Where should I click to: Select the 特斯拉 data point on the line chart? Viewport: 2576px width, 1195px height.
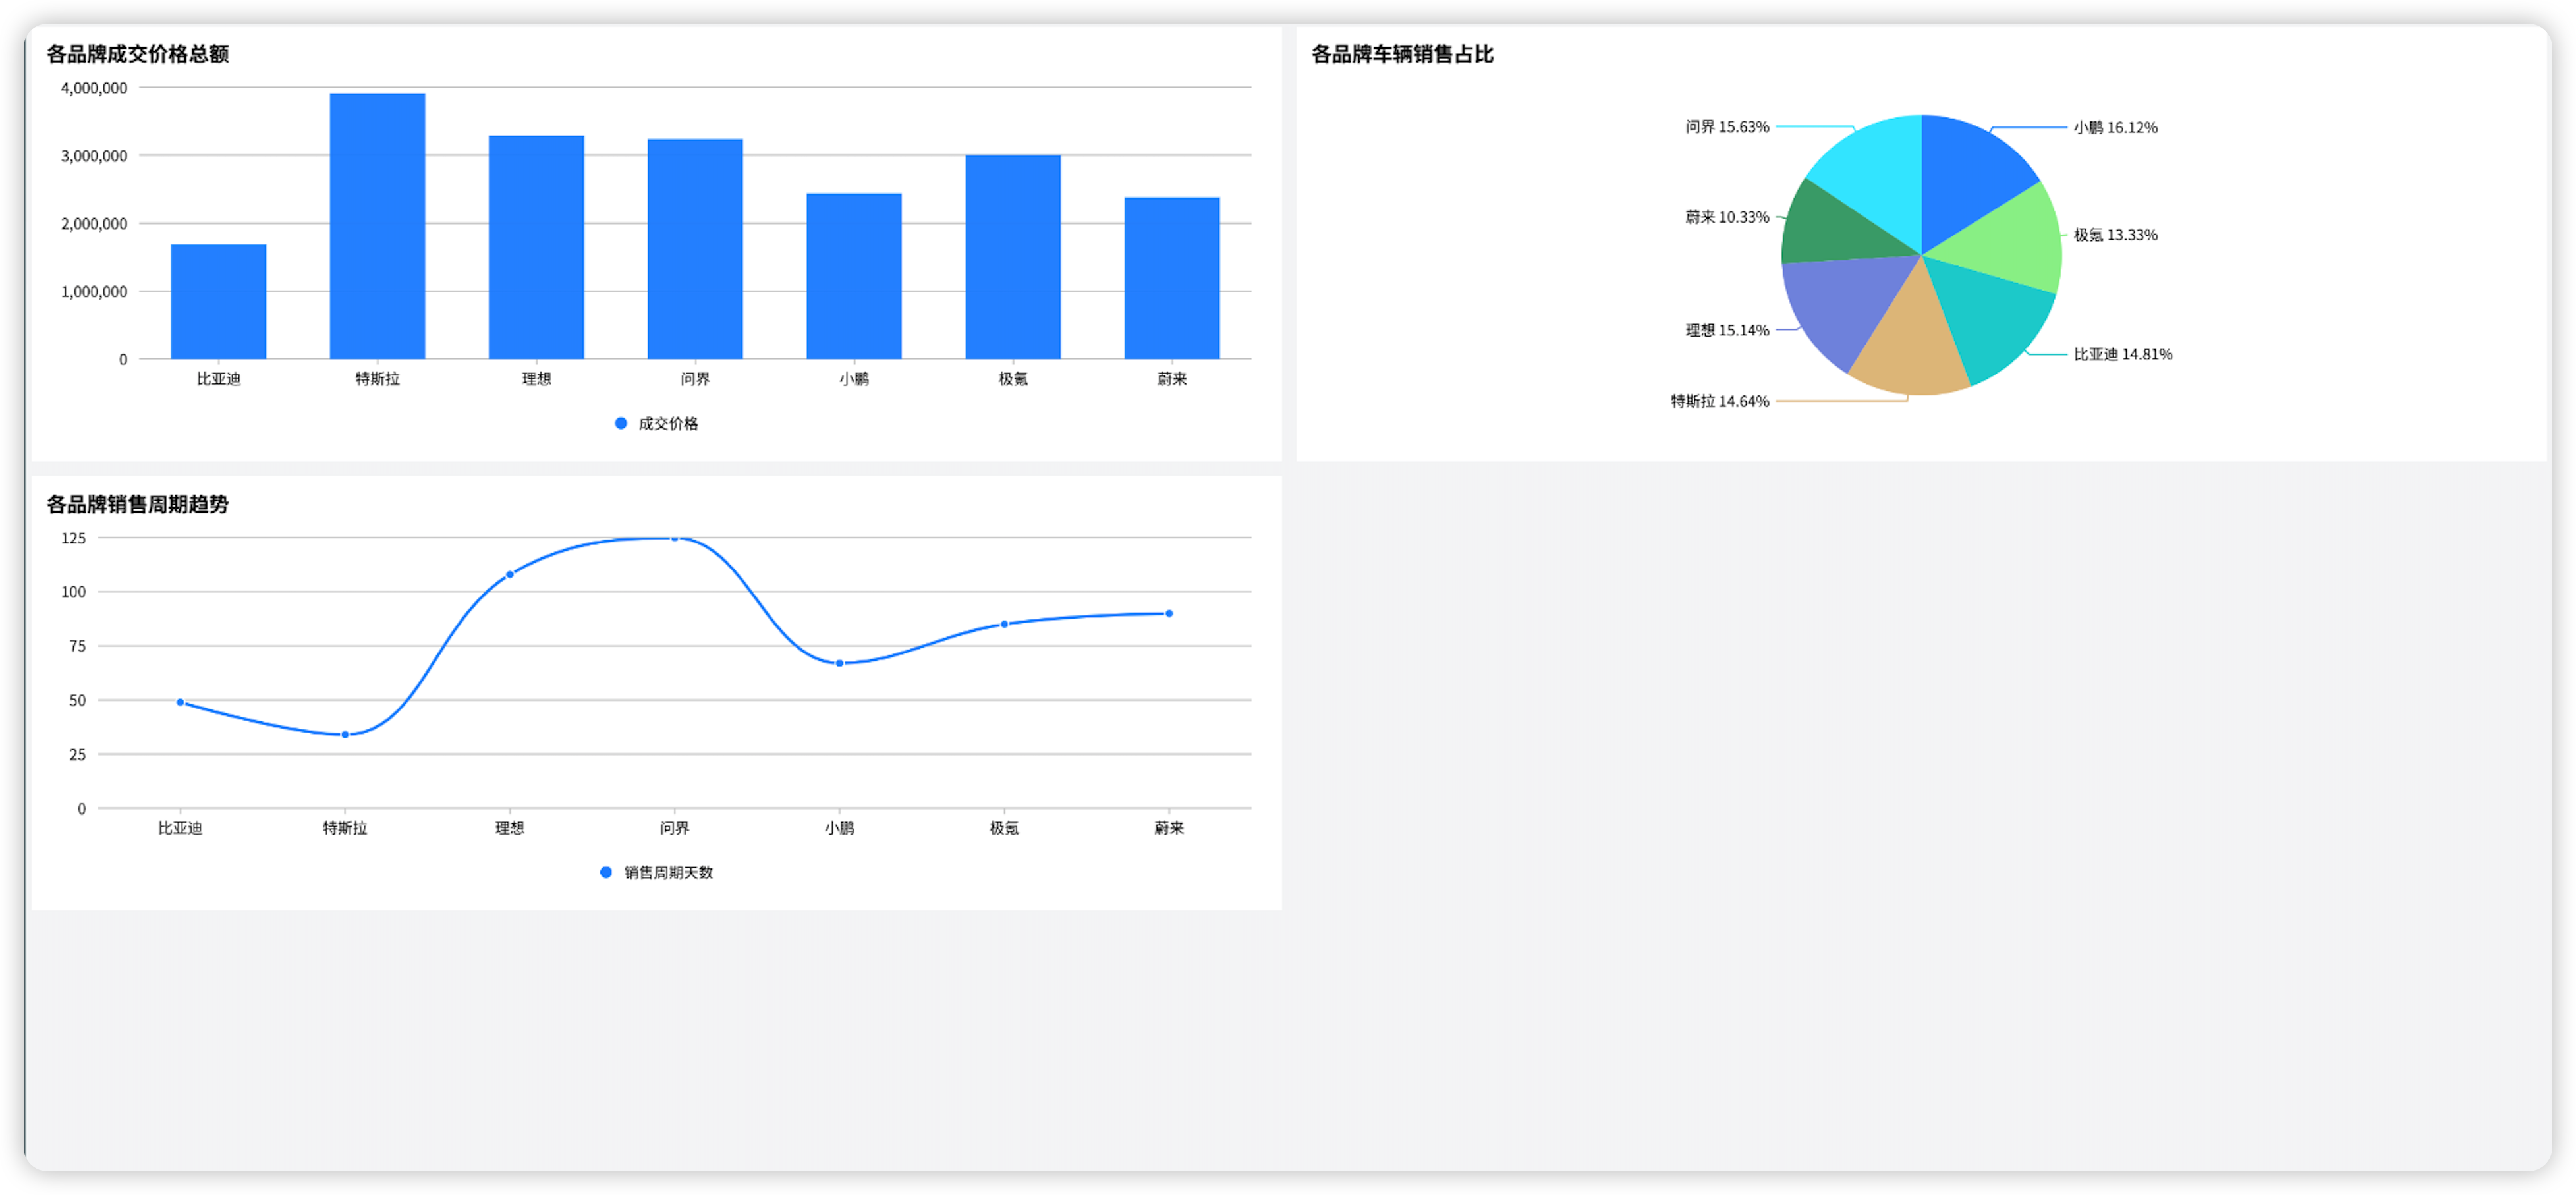[345, 735]
